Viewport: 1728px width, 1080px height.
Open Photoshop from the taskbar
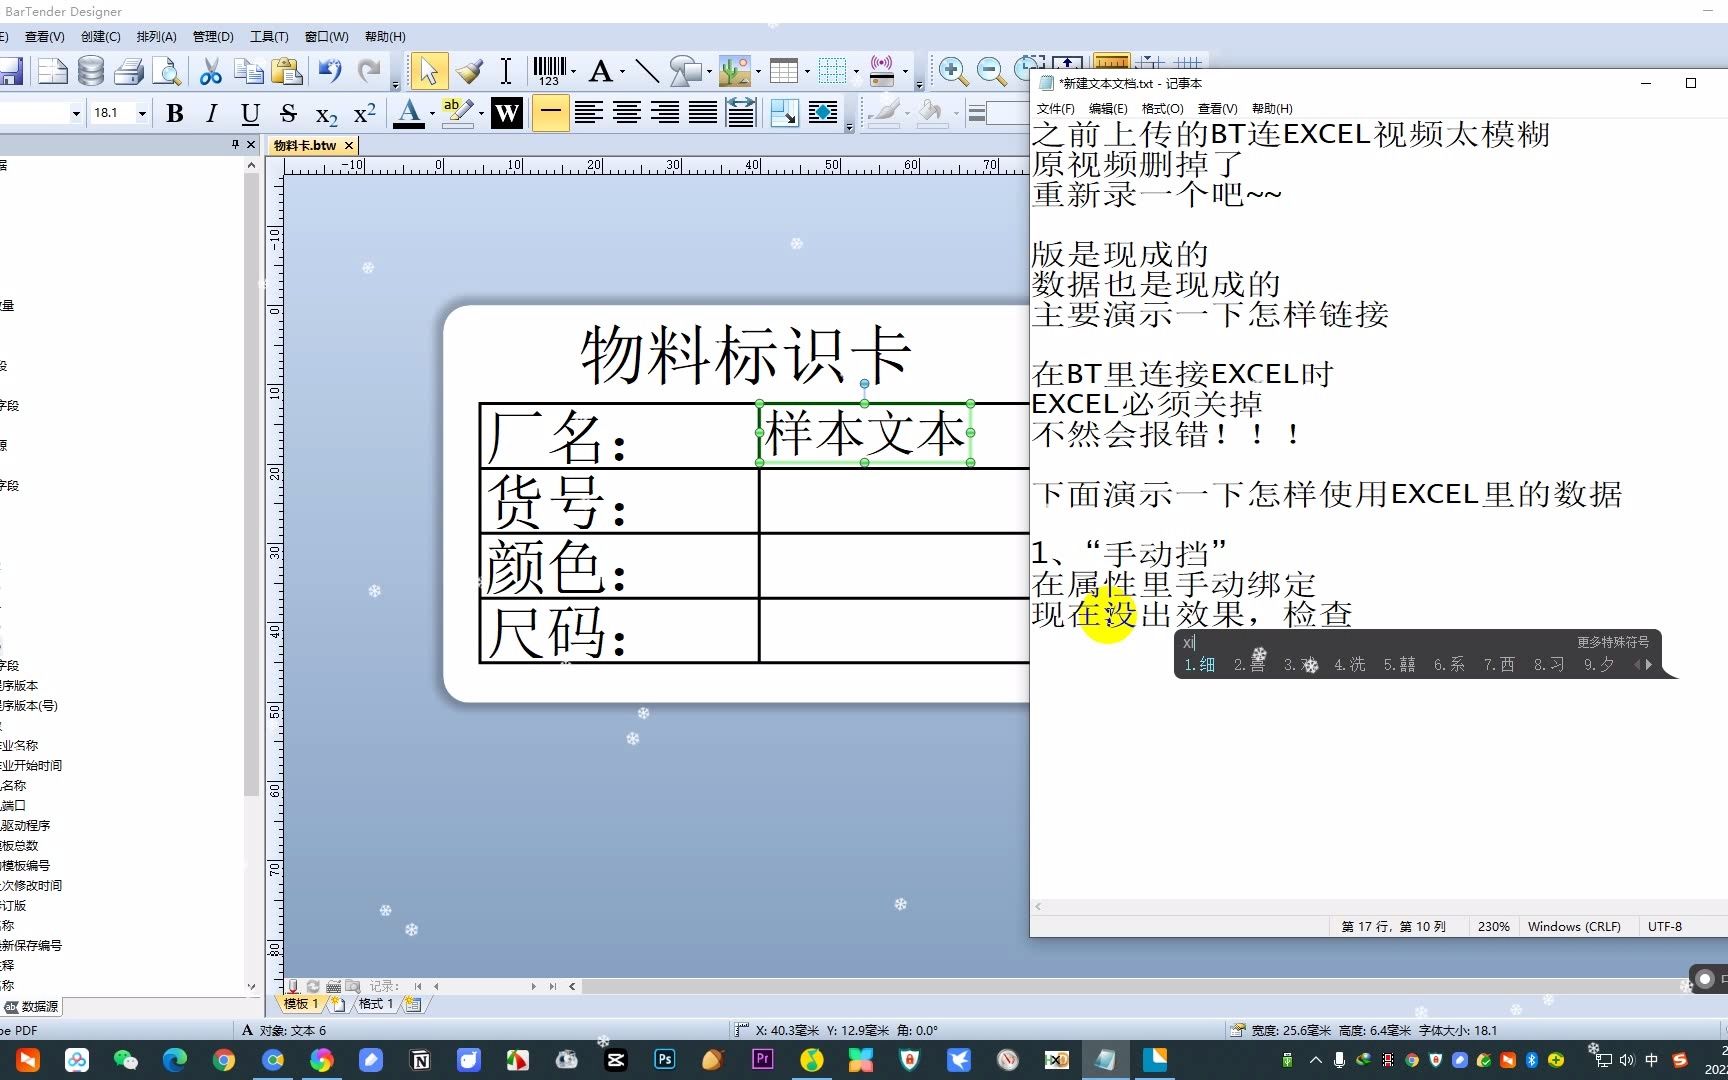(665, 1060)
